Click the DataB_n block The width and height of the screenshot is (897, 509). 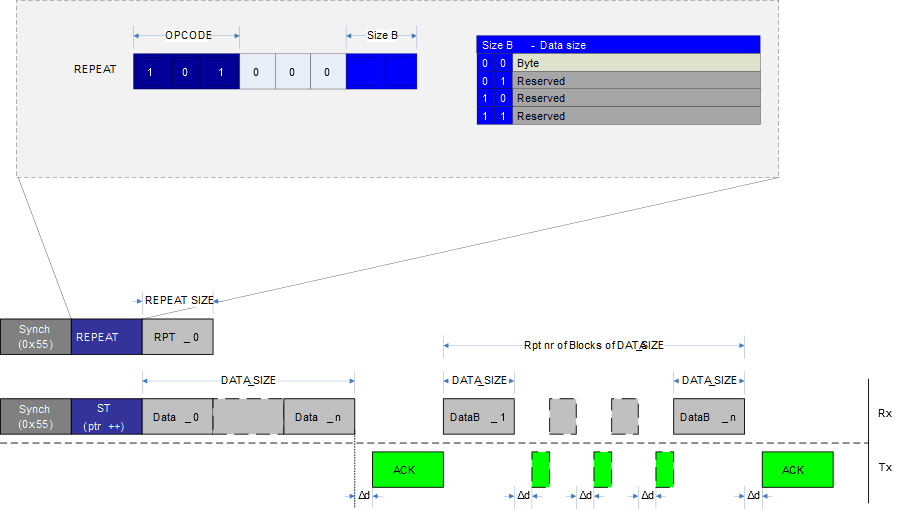708,416
